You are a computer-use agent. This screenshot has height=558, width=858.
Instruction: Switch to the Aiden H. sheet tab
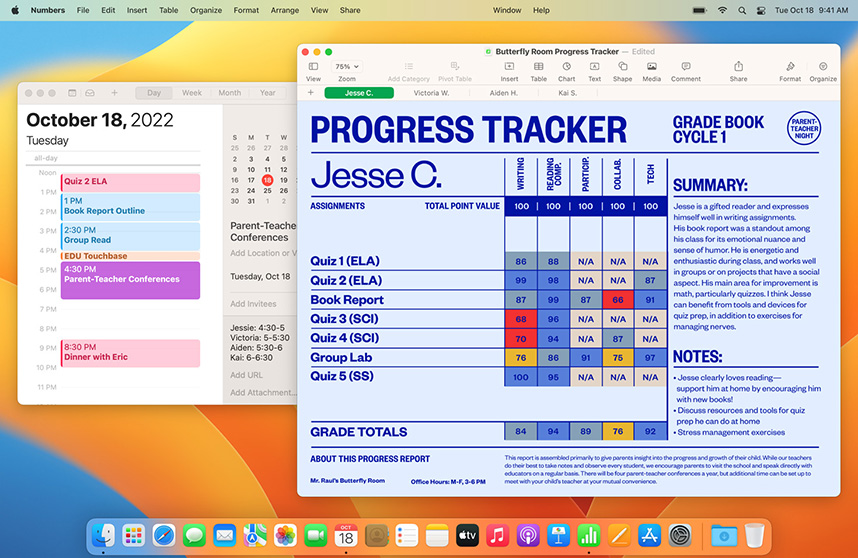tap(503, 93)
